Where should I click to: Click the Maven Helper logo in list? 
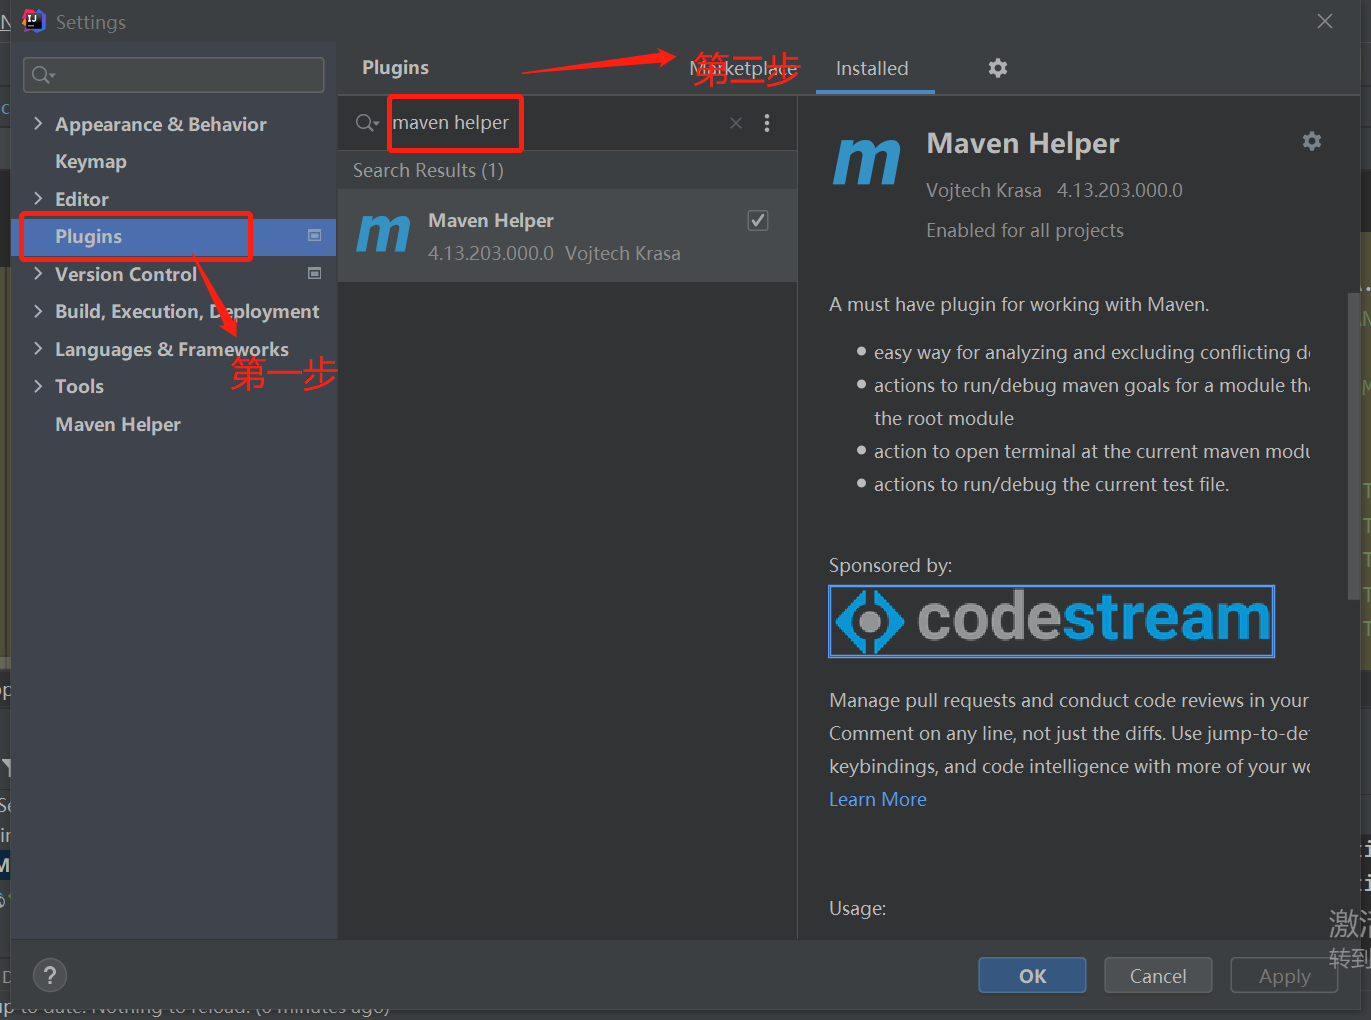[x=383, y=235]
